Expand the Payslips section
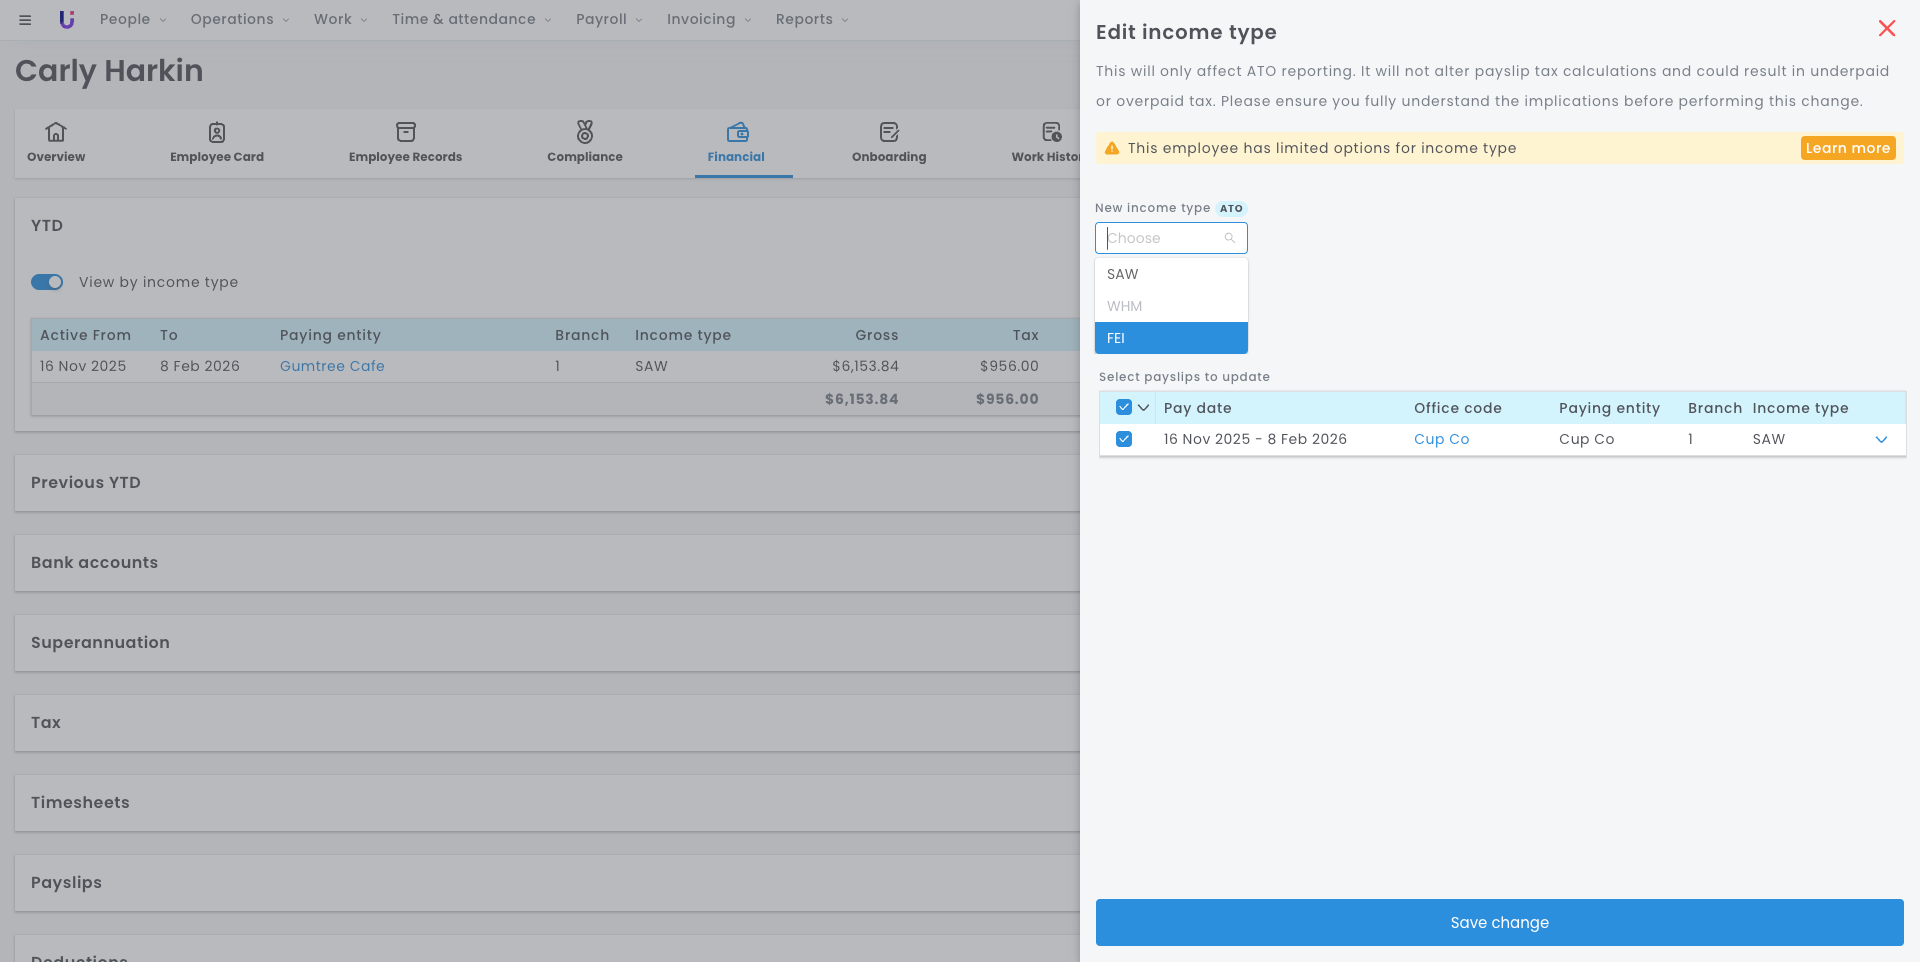 (548, 883)
